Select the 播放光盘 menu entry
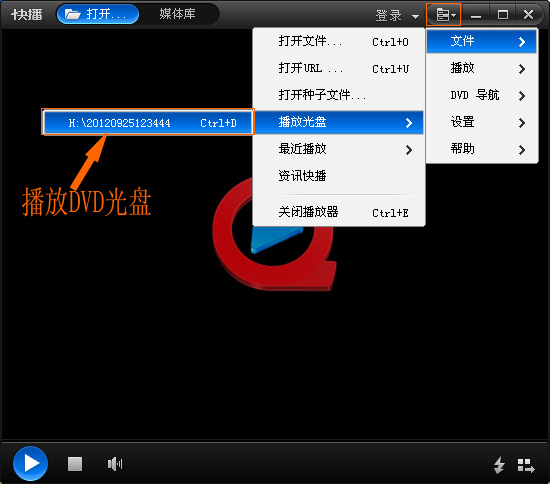 click(x=339, y=122)
